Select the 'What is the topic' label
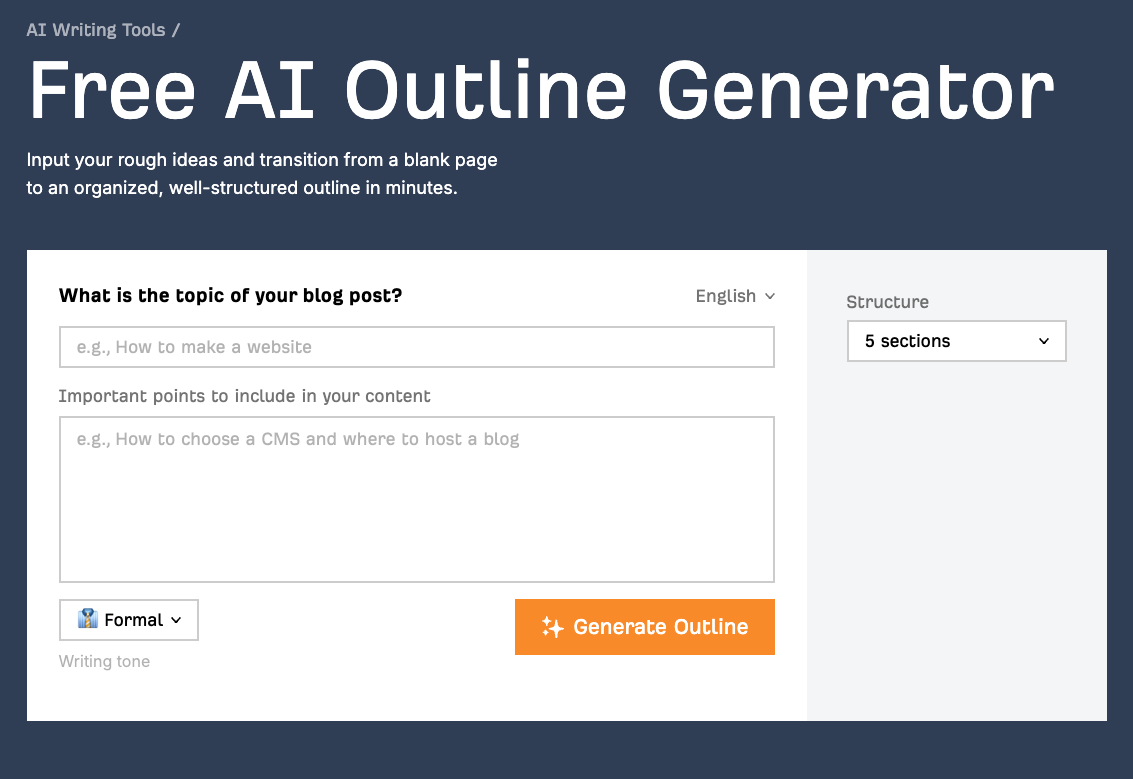1133x779 pixels. 231,296
